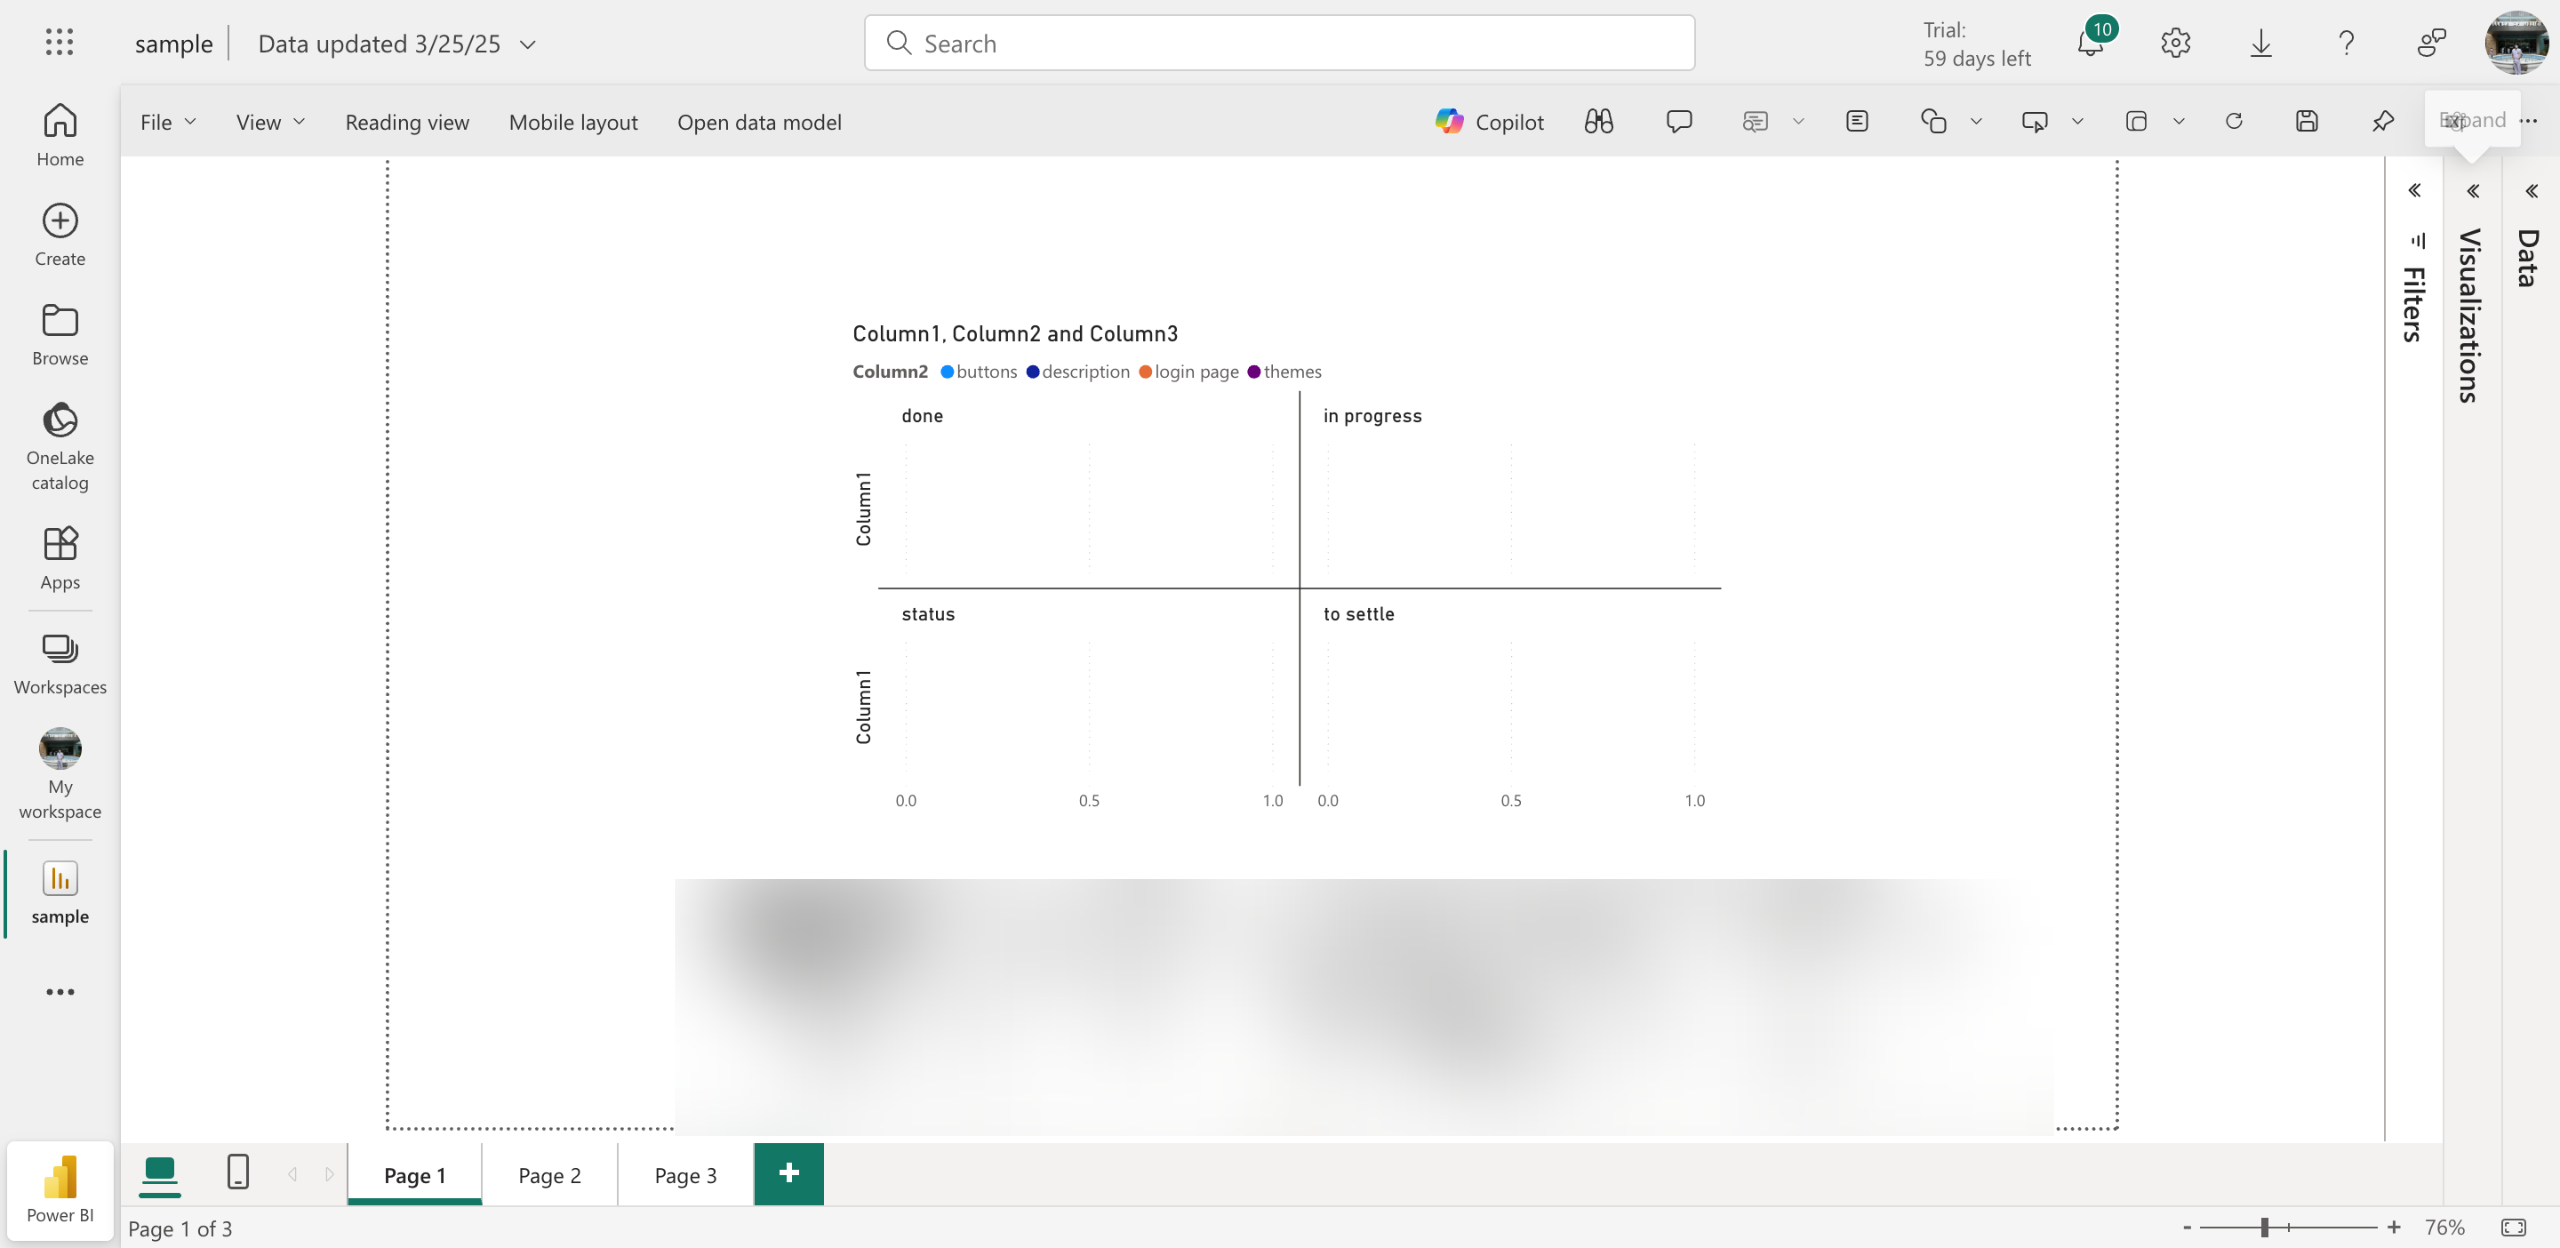Switch to the Page 2 tab
The image size is (2560, 1248).
549,1175
